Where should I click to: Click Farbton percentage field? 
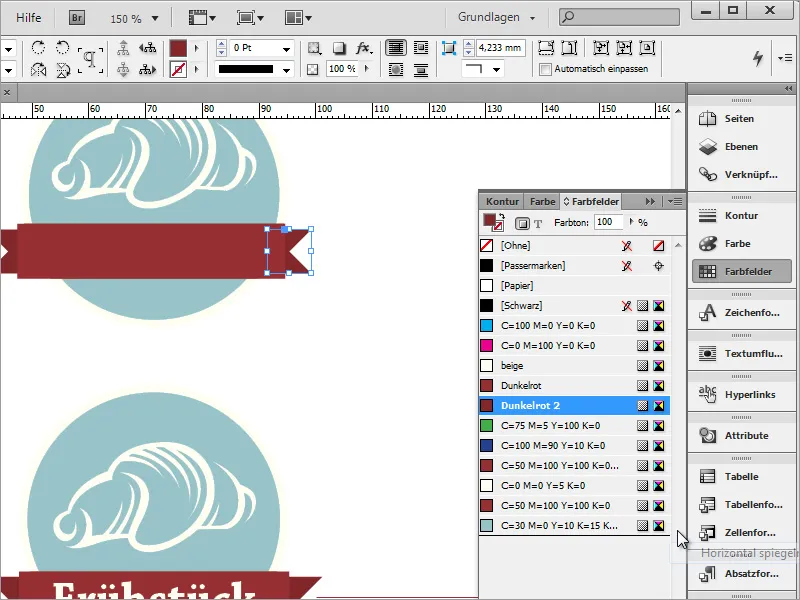[609, 222]
